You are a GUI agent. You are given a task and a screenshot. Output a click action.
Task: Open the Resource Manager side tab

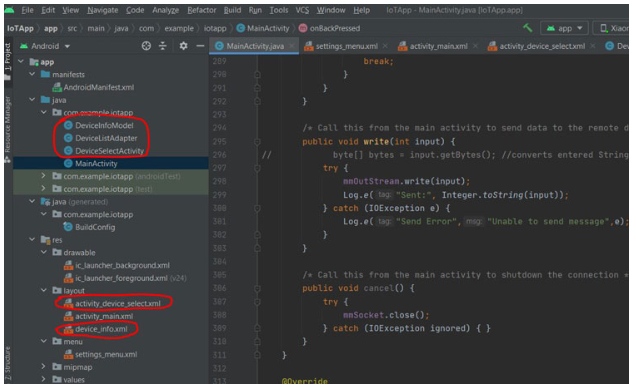pos(8,124)
